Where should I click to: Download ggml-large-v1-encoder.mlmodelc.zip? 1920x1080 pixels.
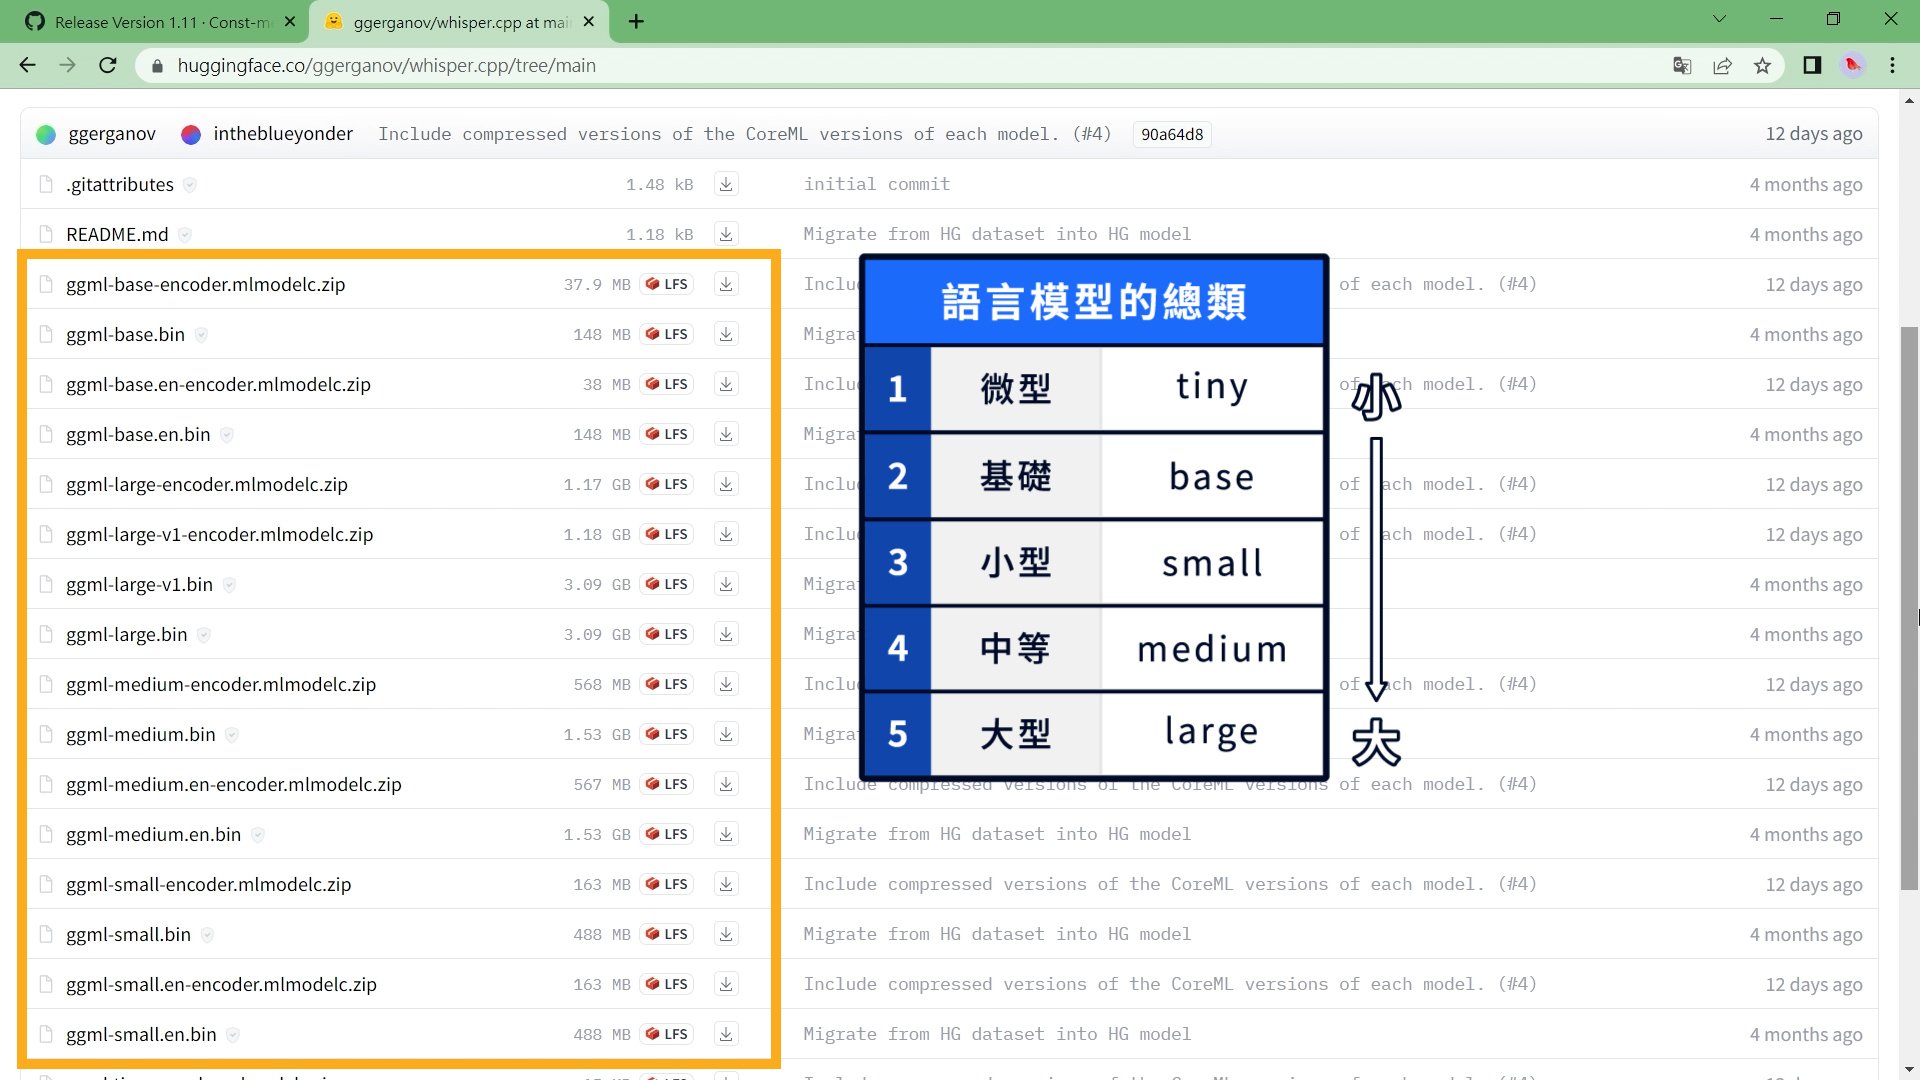726,534
